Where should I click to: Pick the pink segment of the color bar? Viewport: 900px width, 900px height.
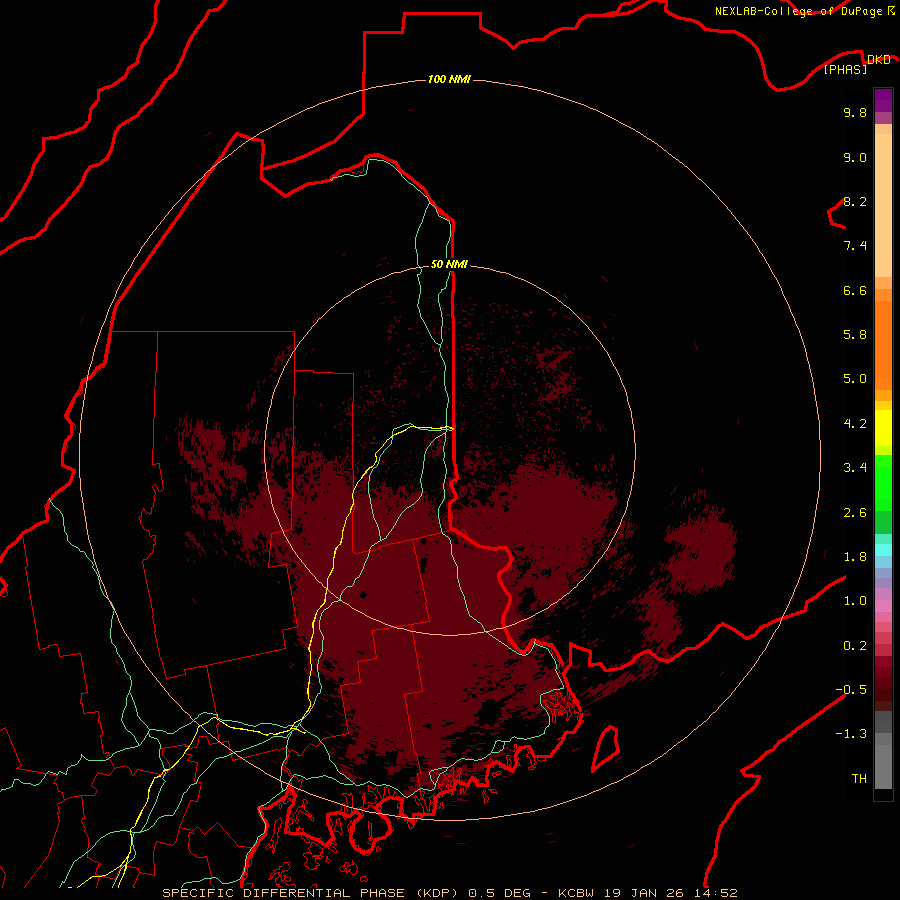883,606
